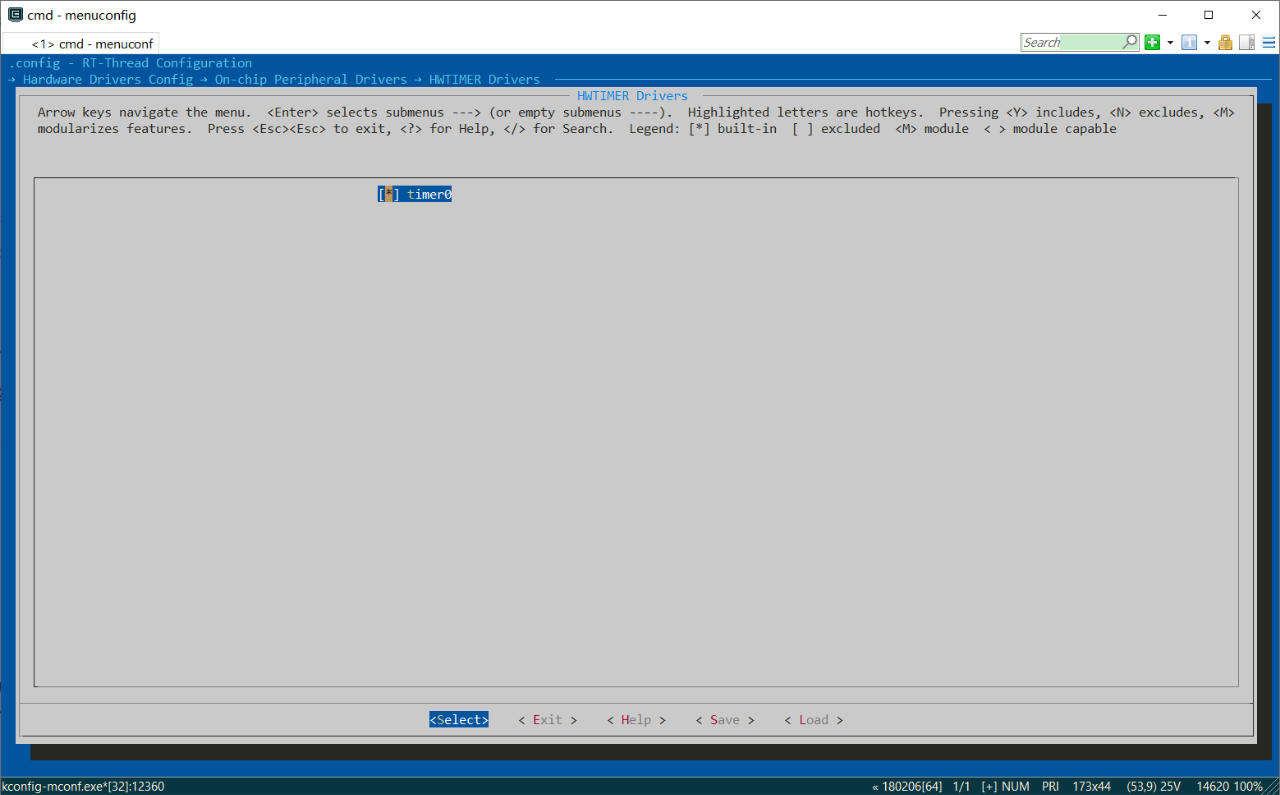Image resolution: width=1280 pixels, height=795 pixels.
Task: Click the < Load > button
Action: tap(813, 720)
